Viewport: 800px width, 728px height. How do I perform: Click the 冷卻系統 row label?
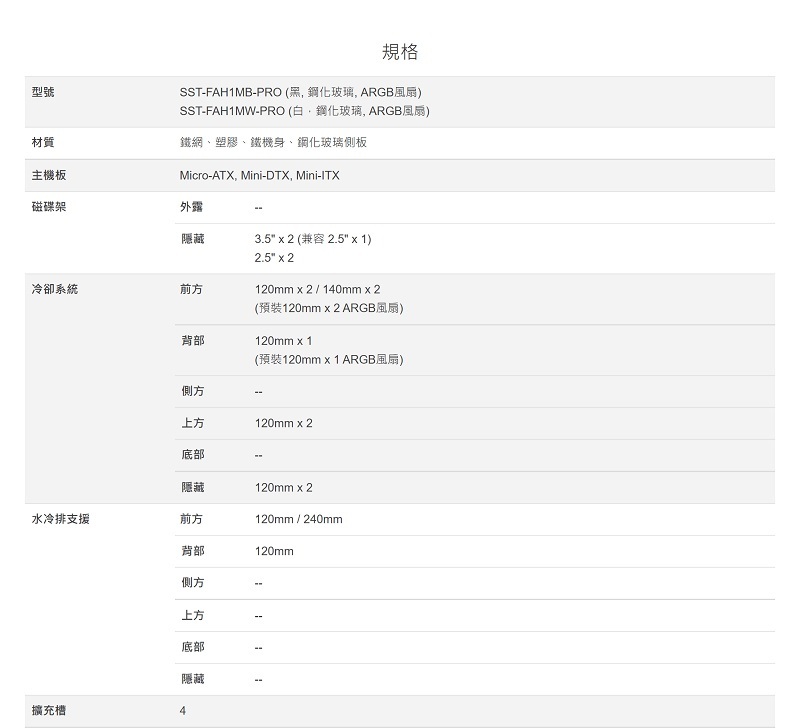55,289
